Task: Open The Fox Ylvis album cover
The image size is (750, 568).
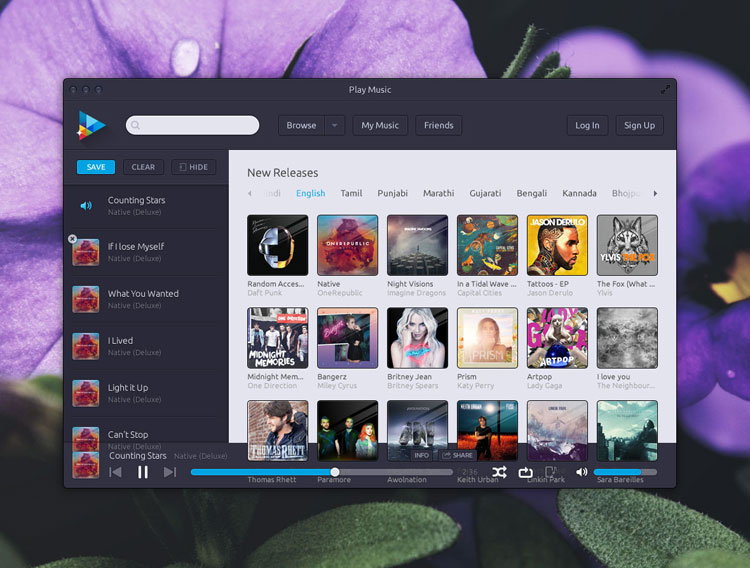Action: click(x=627, y=245)
